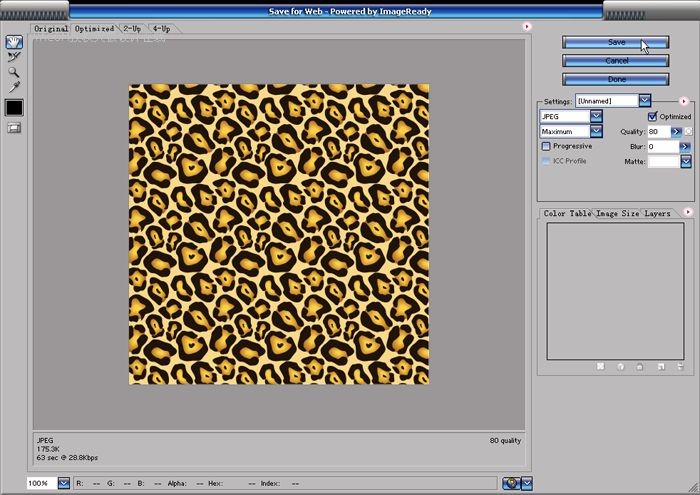Expand the Settings preset dropdown
The width and height of the screenshot is (700, 495).
coord(645,101)
